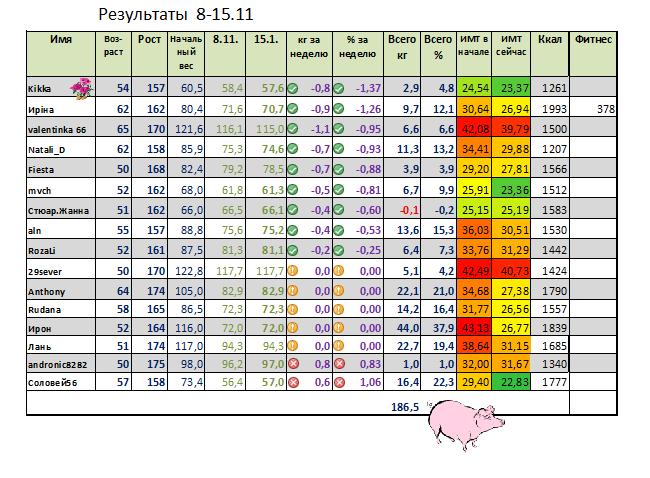The image size is (650, 478).
Task: Select the 'Имя' column header
Action: [x=61, y=54]
